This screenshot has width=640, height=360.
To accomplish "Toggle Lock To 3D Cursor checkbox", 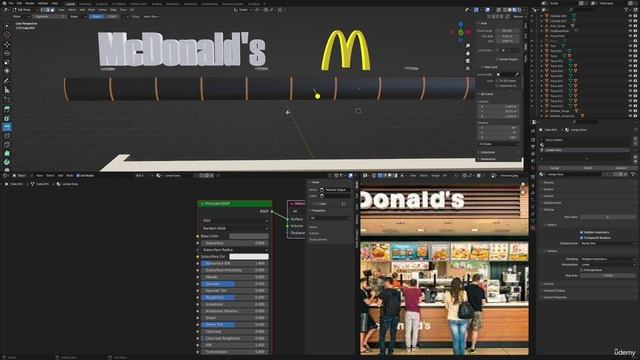I will (497, 81).
